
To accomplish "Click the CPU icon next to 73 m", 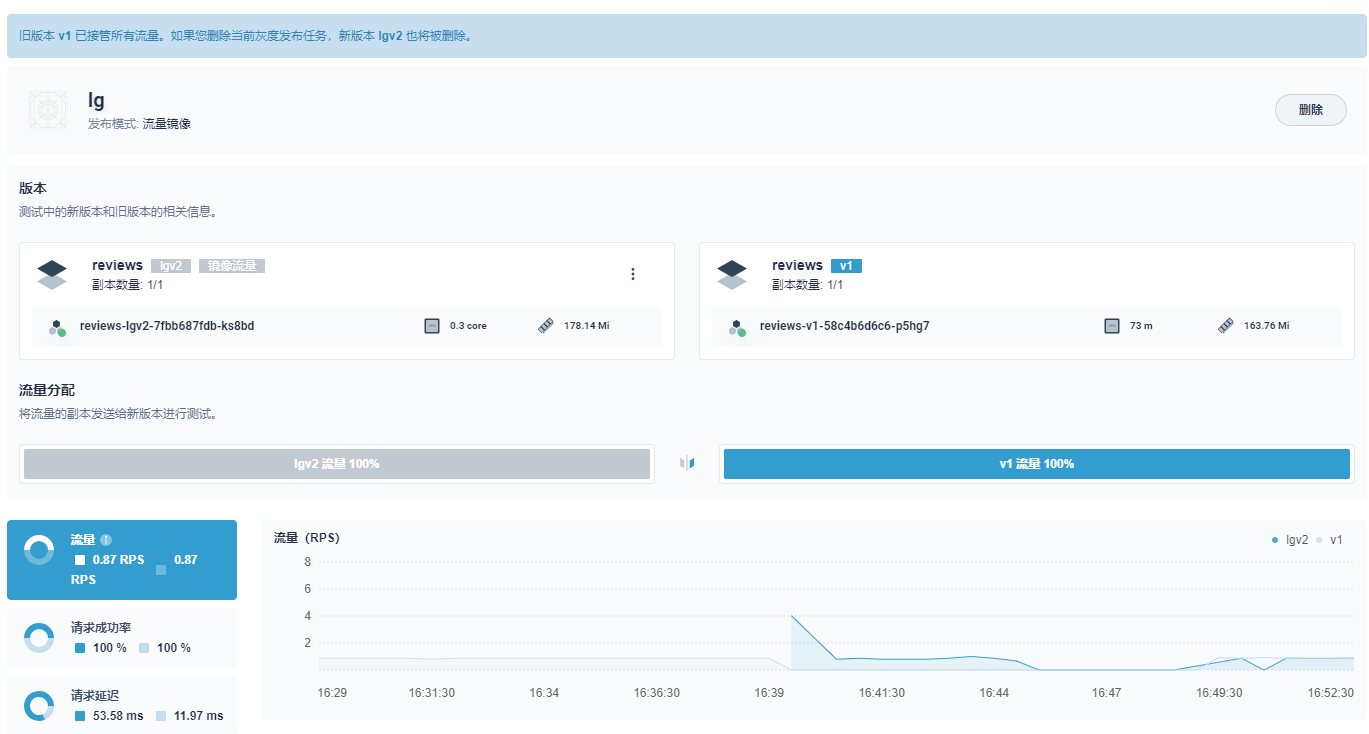I will pos(1112,326).
